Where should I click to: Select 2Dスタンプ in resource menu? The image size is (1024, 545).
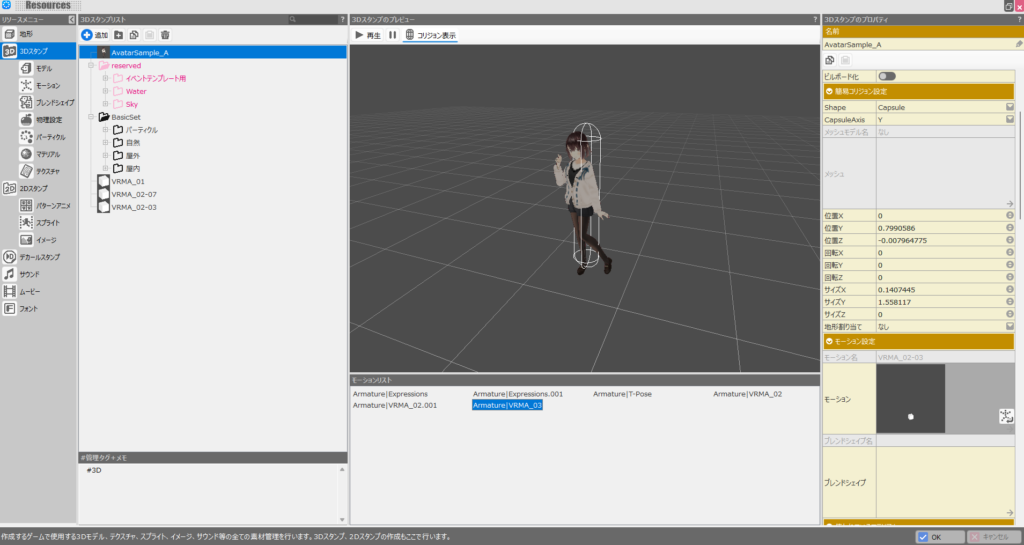click(33, 188)
